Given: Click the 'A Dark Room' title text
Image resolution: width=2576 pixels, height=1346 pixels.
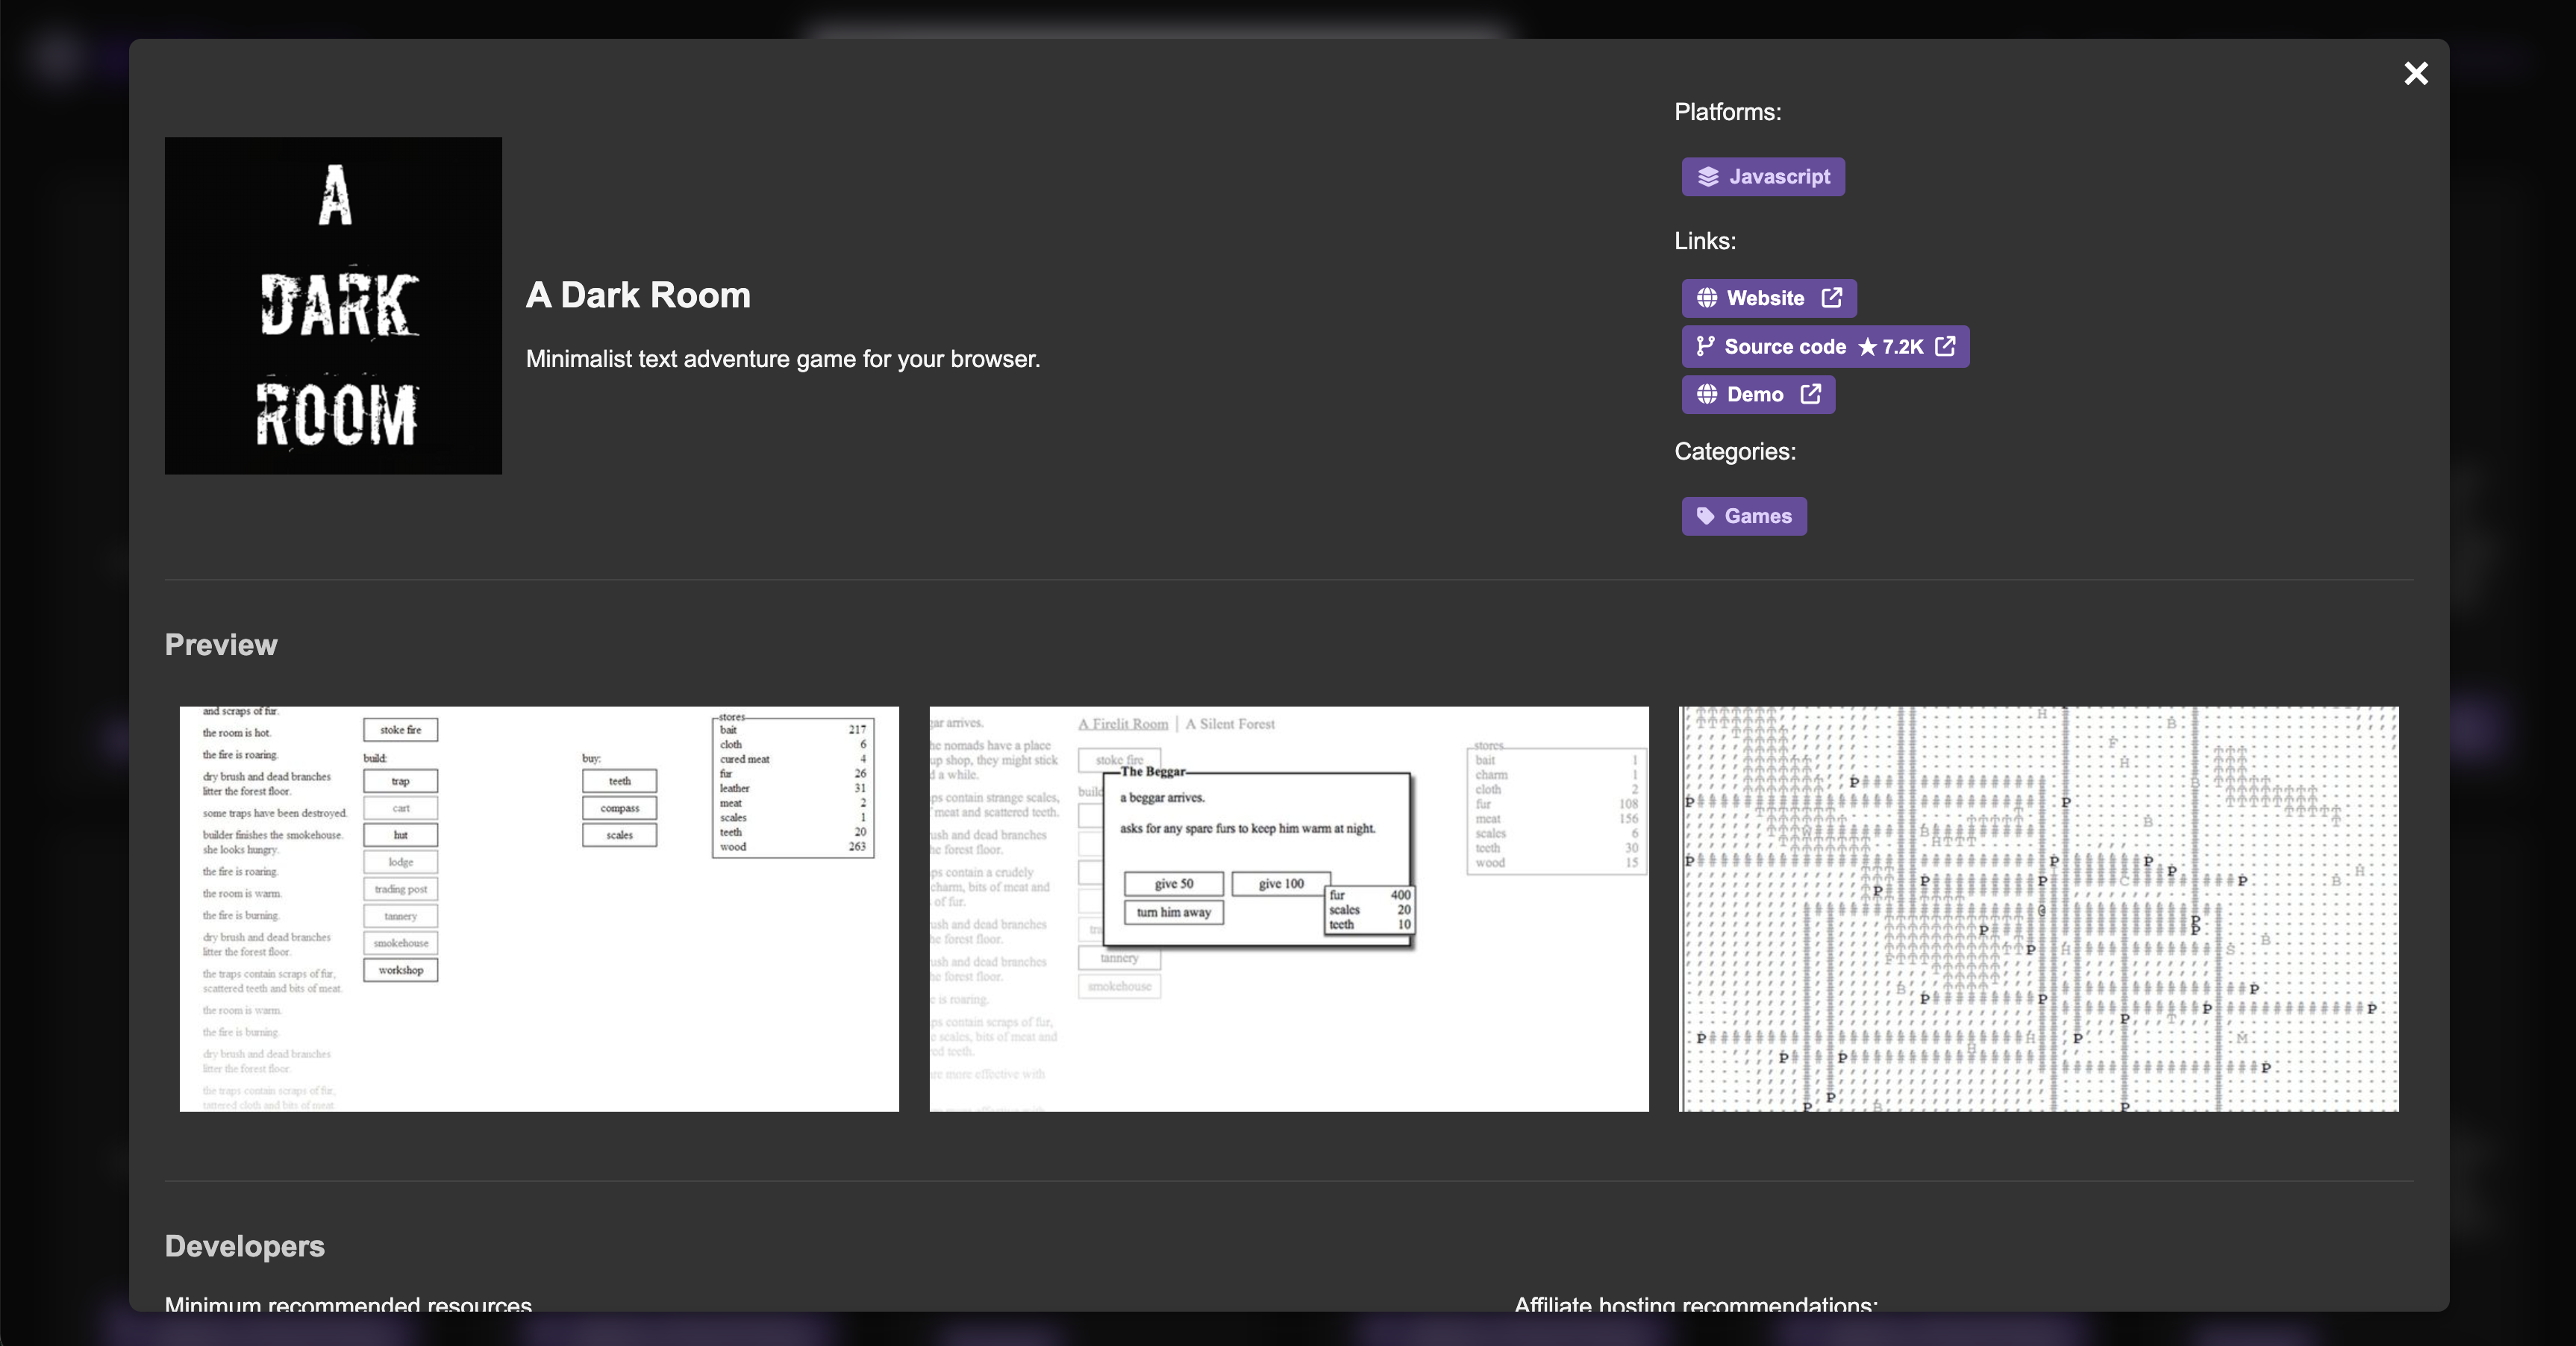Looking at the screenshot, I should [638, 295].
